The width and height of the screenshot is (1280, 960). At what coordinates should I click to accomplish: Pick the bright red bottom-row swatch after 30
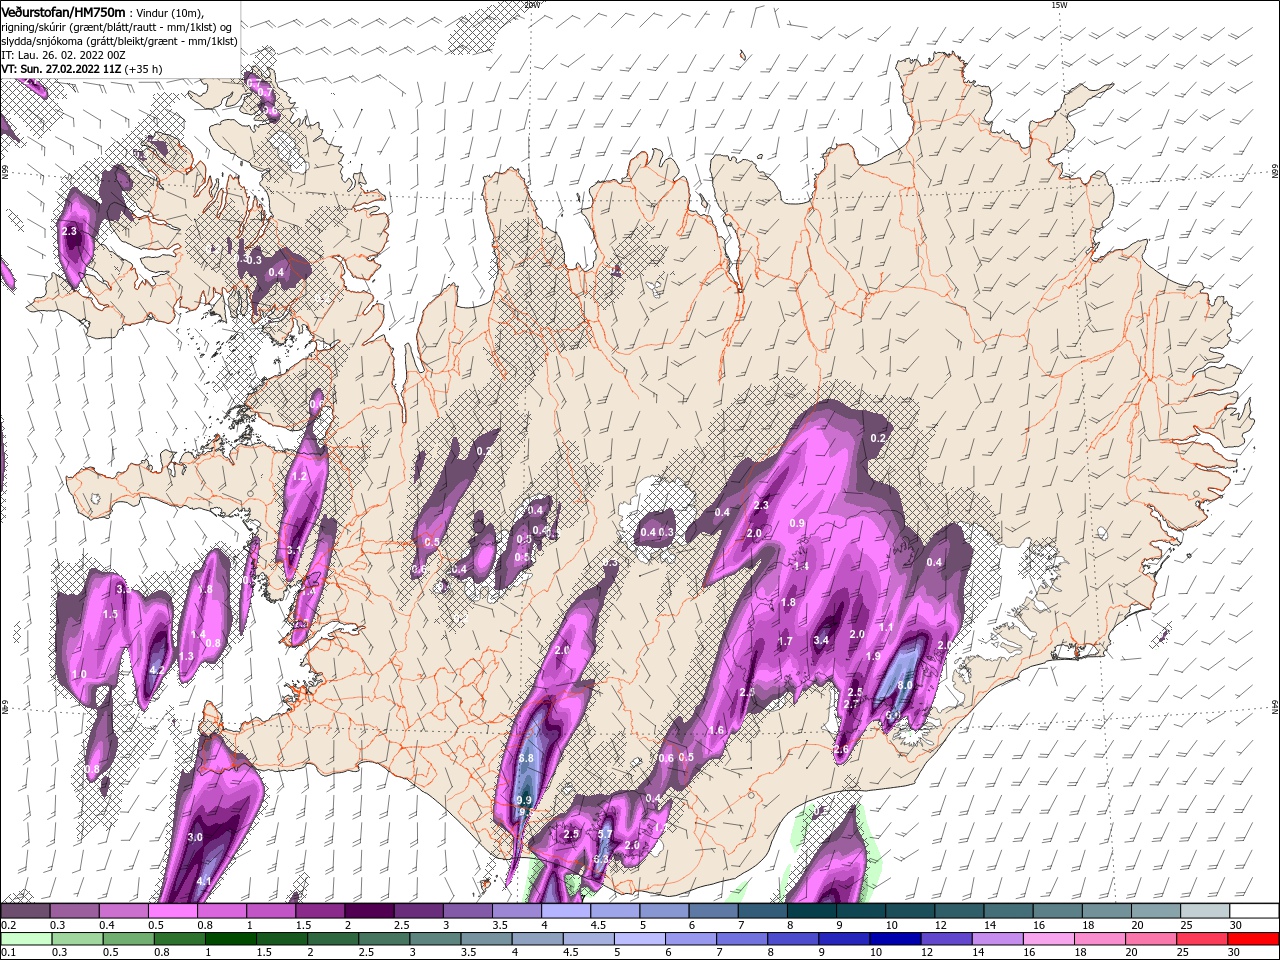(x=1254, y=939)
